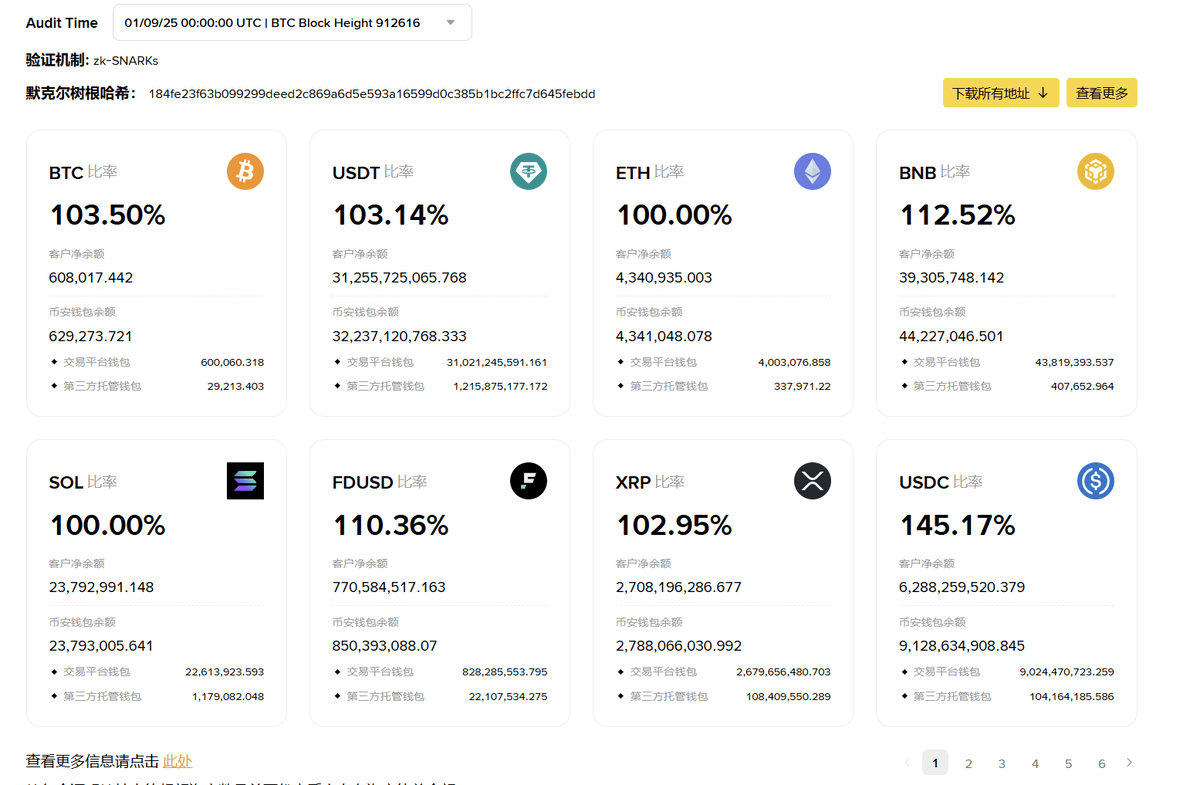
Task: Go to next page using right chevron
Action: 1129,763
